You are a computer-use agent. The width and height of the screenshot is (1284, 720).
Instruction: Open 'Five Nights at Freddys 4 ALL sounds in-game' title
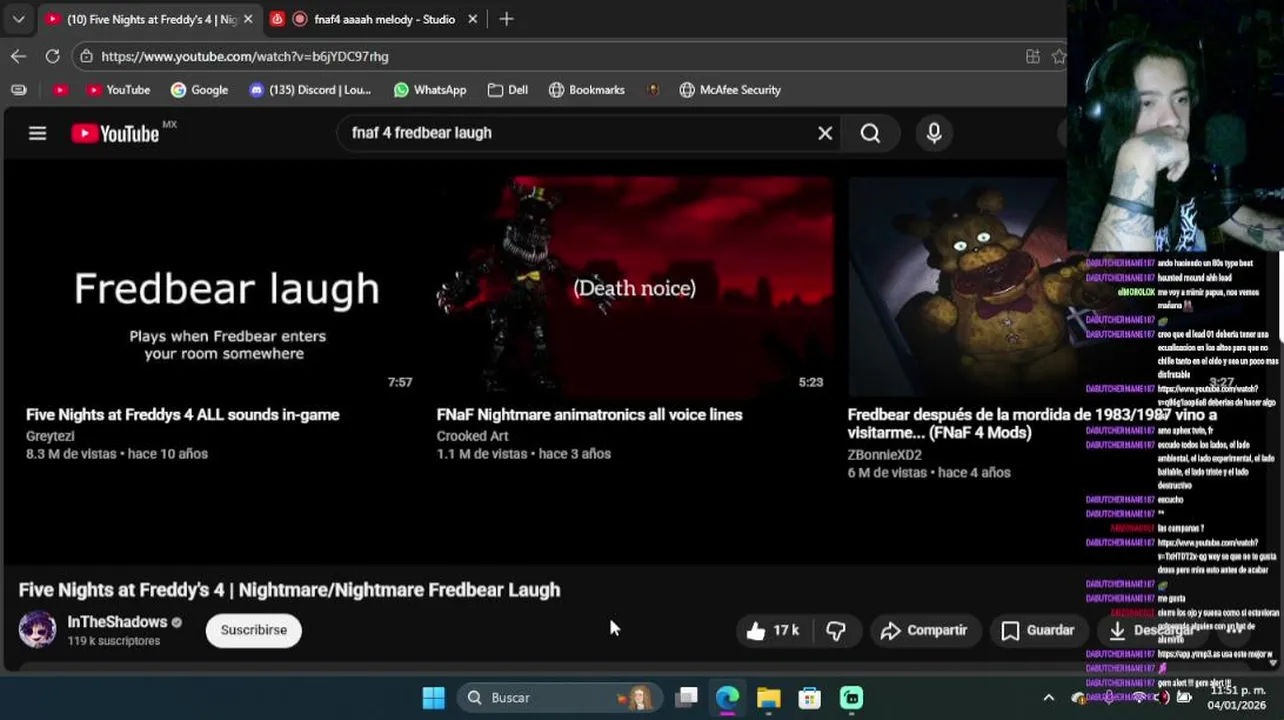[x=183, y=414]
